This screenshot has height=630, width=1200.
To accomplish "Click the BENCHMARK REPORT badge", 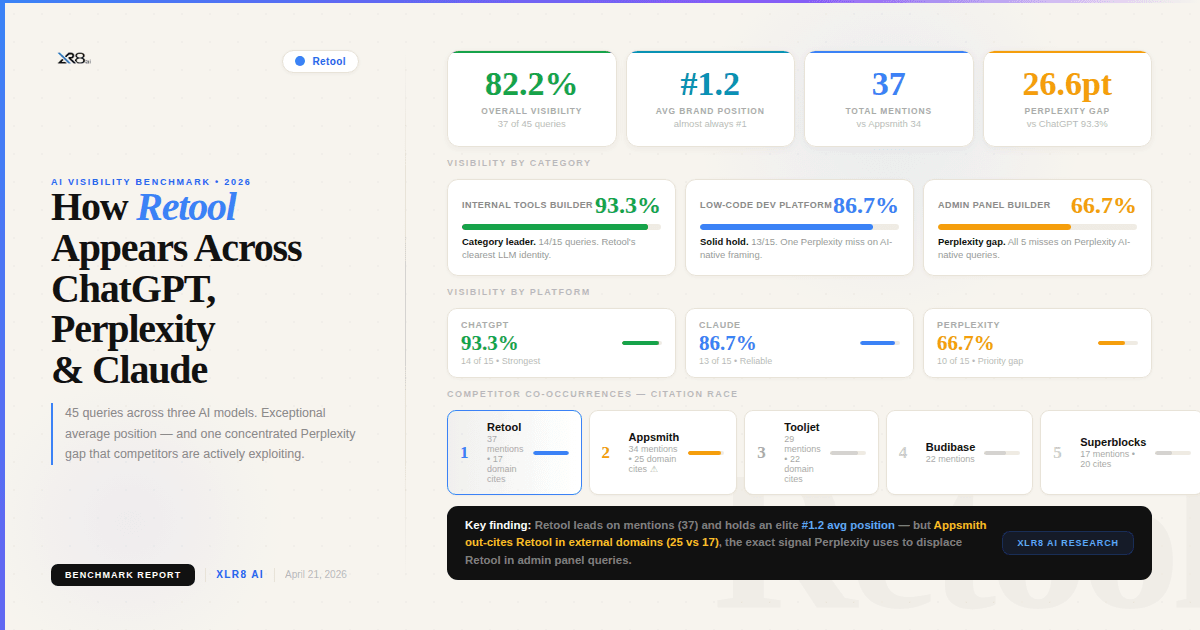I will 122,574.
